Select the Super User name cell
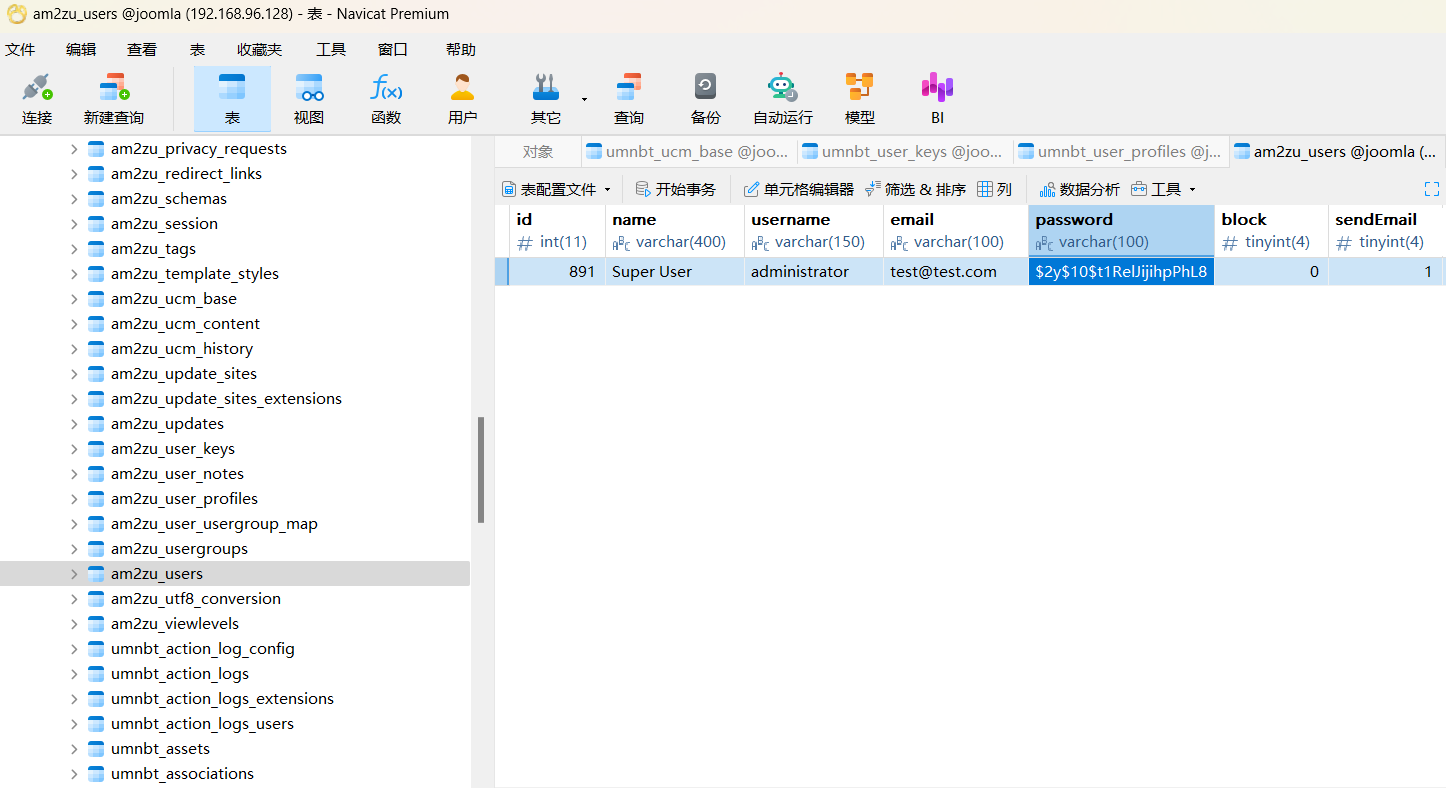The width and height of the screenshot is (1446, 788). click(675, 272)
